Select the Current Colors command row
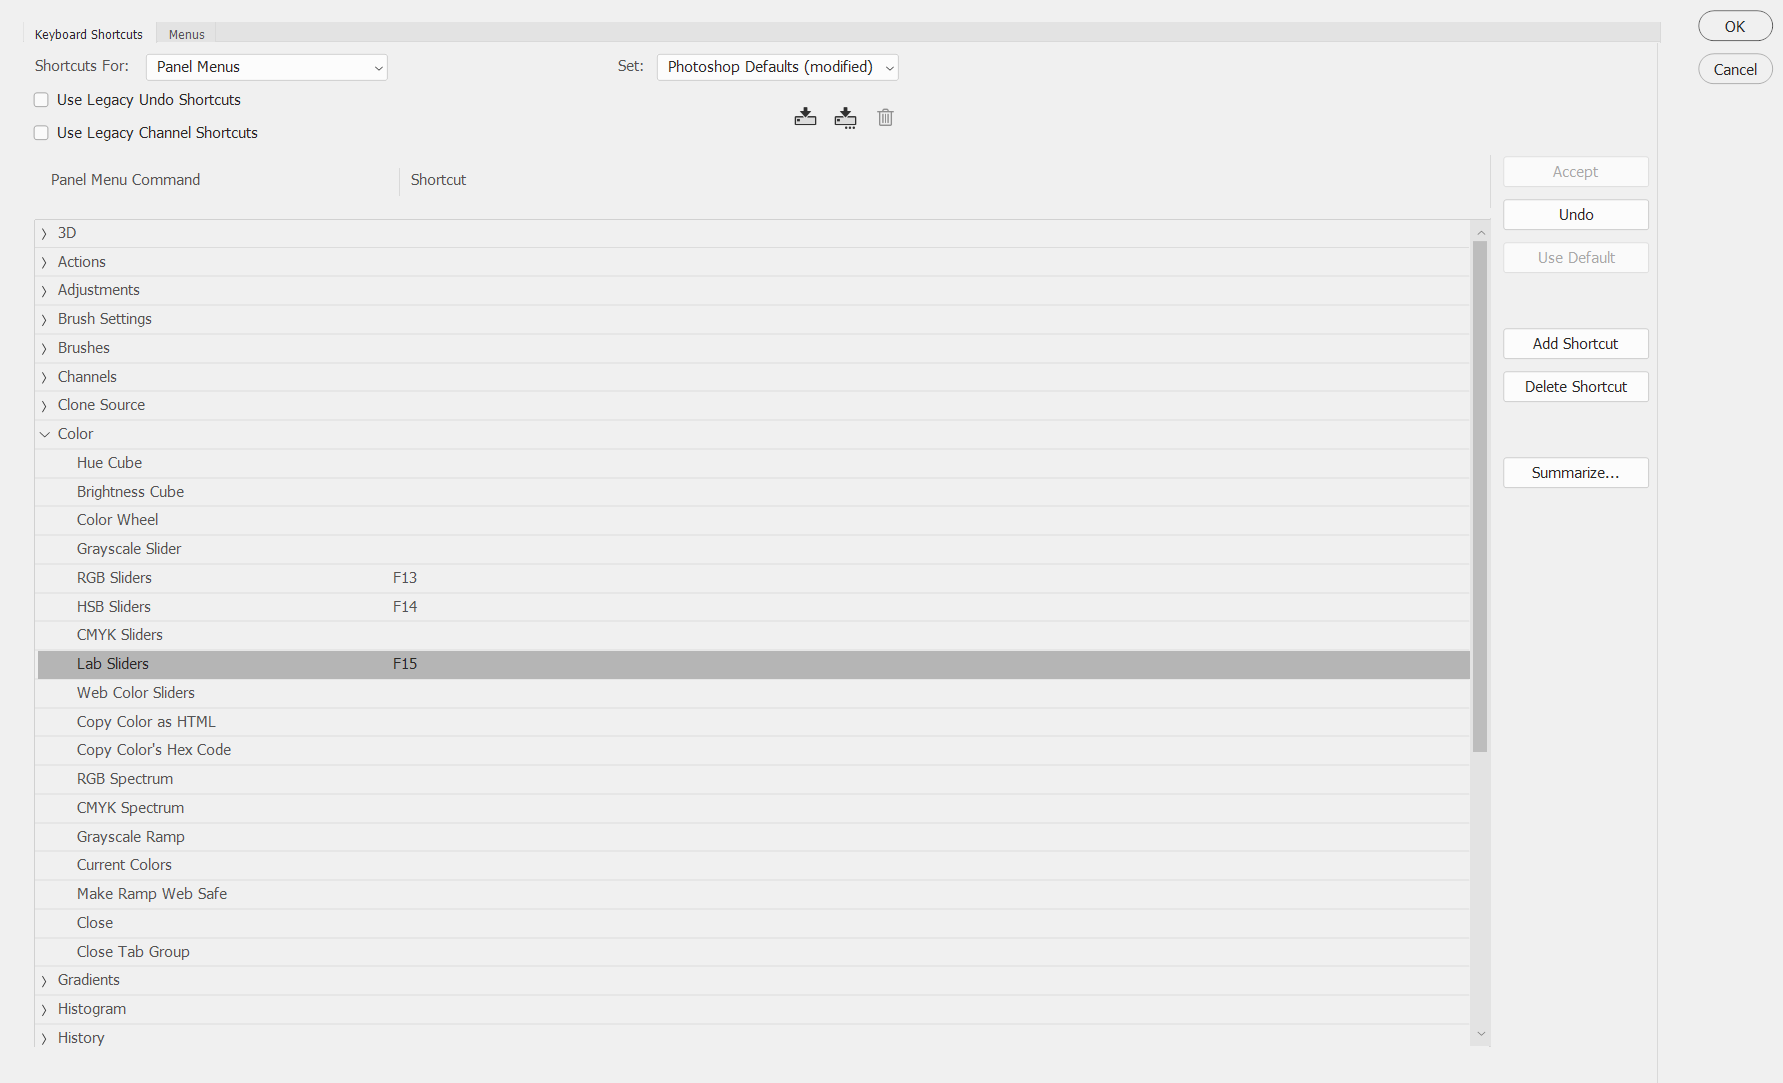This screenshot has height=1083, width=1783. pos(753,865)
